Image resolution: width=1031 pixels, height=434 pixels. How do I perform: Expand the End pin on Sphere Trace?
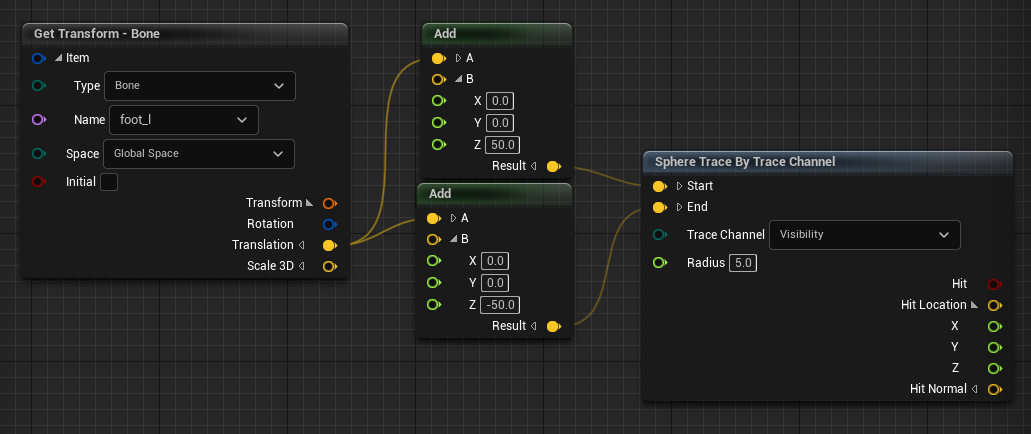pyautogui.click(x=679, y=208)
